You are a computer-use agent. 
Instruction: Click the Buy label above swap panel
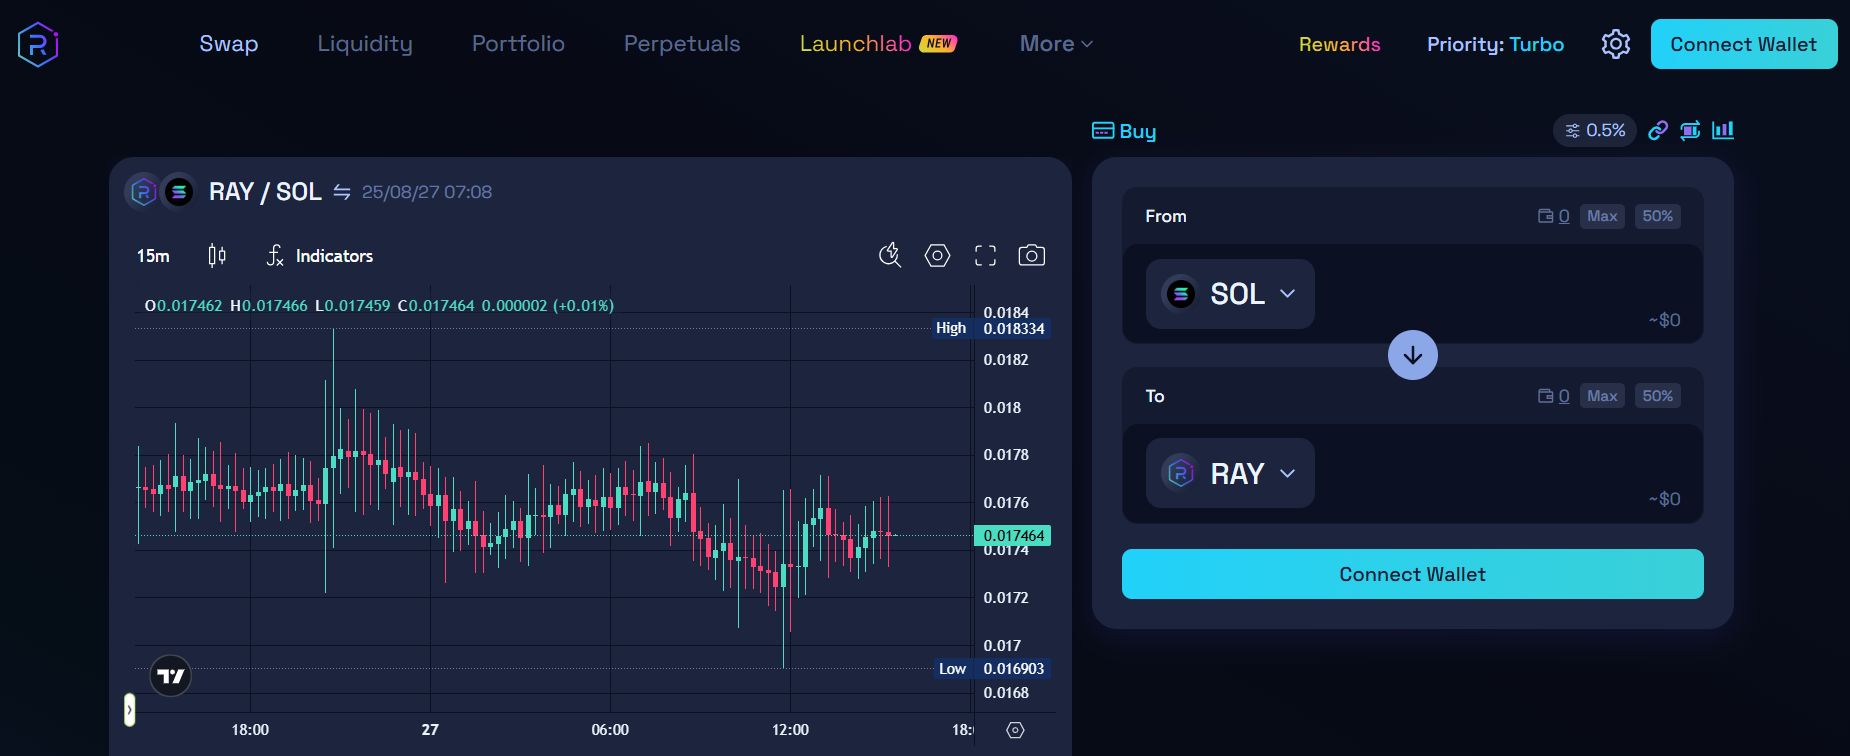(x=1138, y=131)
